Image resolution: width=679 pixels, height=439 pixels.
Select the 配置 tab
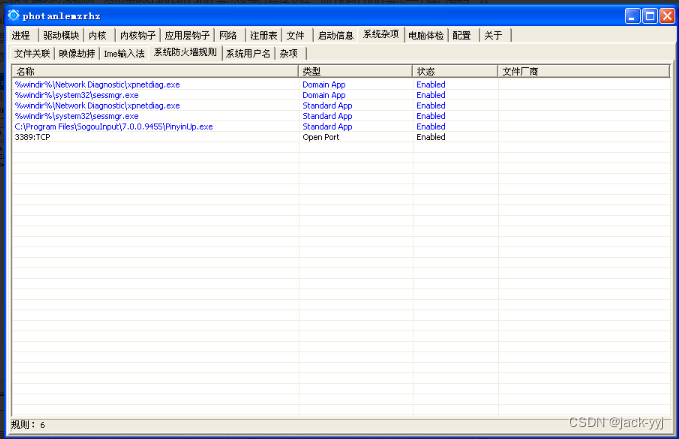click(x=462, y=35)
